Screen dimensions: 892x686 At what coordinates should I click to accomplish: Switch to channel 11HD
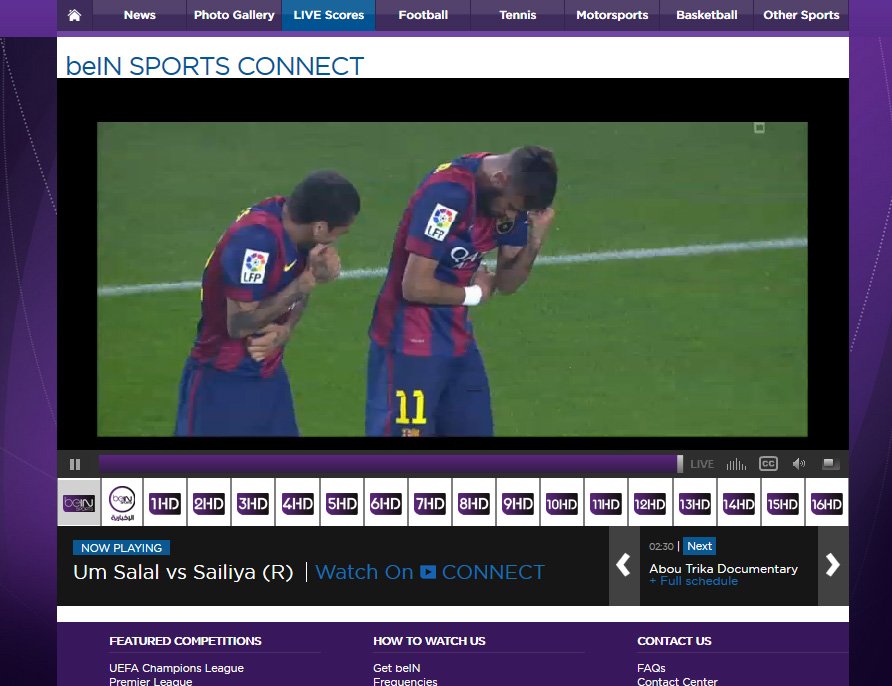click(x=606, y=503)
